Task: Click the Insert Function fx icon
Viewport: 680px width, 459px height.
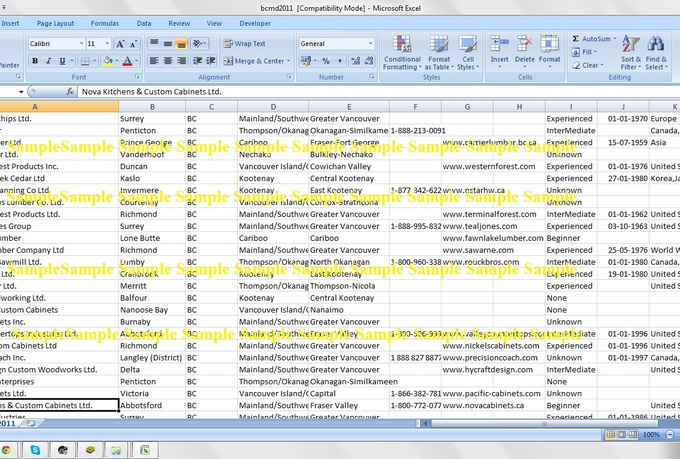Action: (70, 92)
